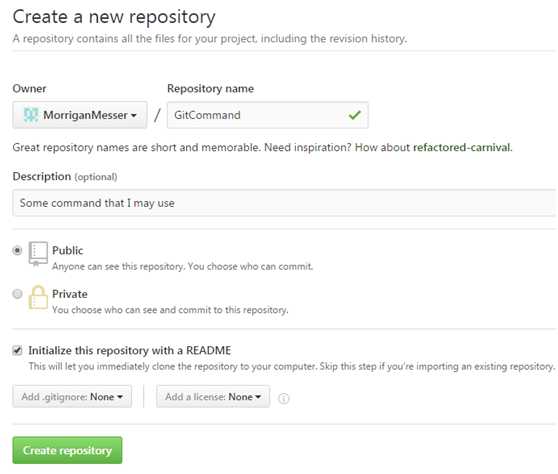Image resolution: width=558 pixels, height=474 pixels.
Task: Click the Create a new repository heading
Action: [114, 17]
